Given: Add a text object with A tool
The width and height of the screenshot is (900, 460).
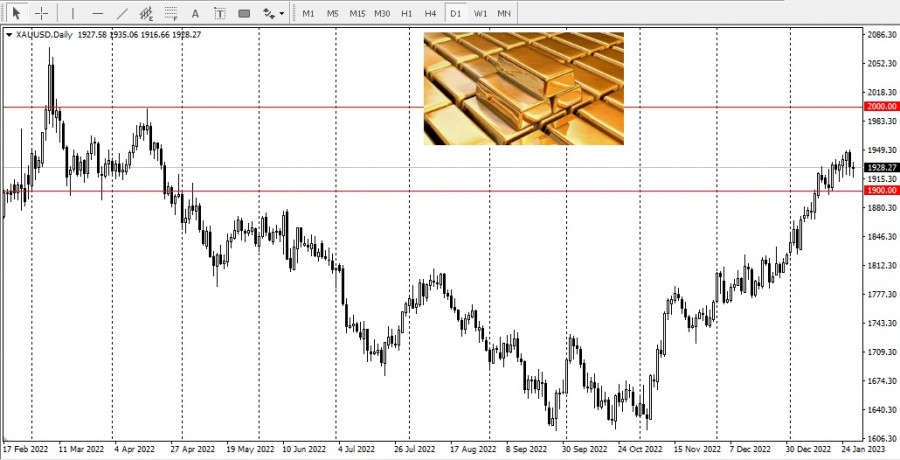Looking at the screenshot, I should point(195,13).
